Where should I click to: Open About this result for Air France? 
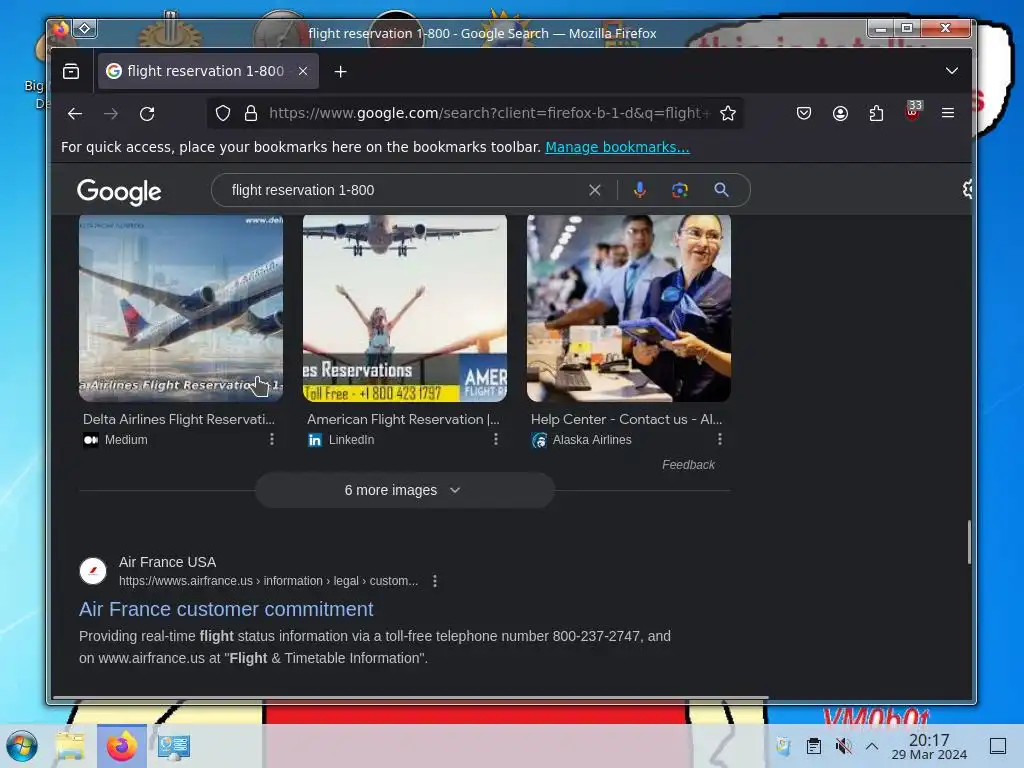pyautogui.click(x=435, y=581)
